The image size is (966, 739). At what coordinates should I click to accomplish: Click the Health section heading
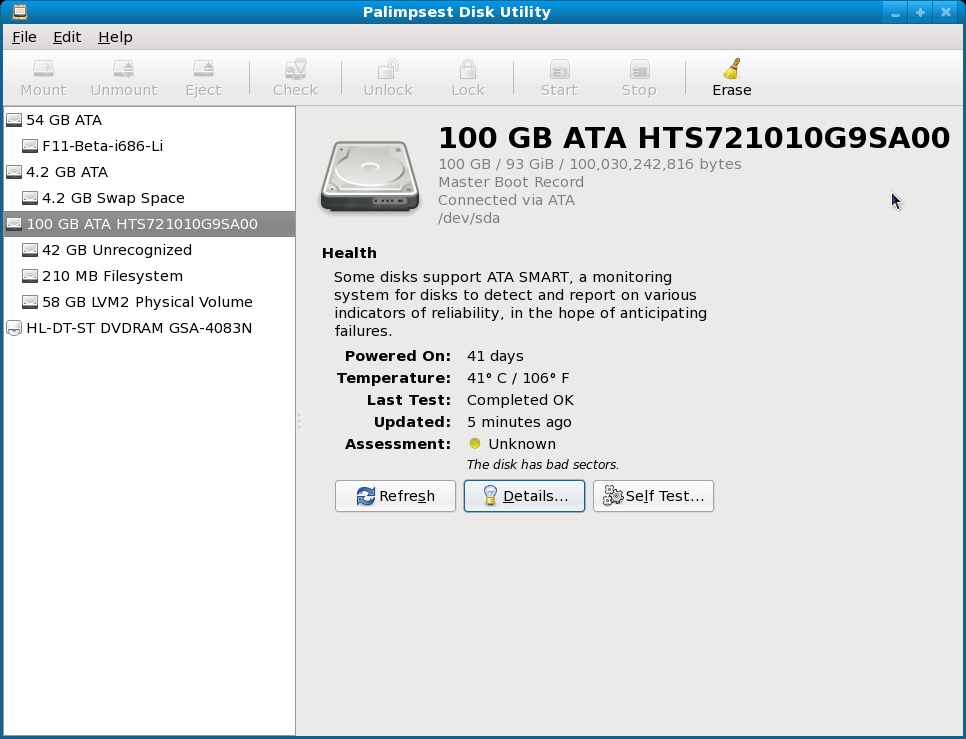(349, 253)
